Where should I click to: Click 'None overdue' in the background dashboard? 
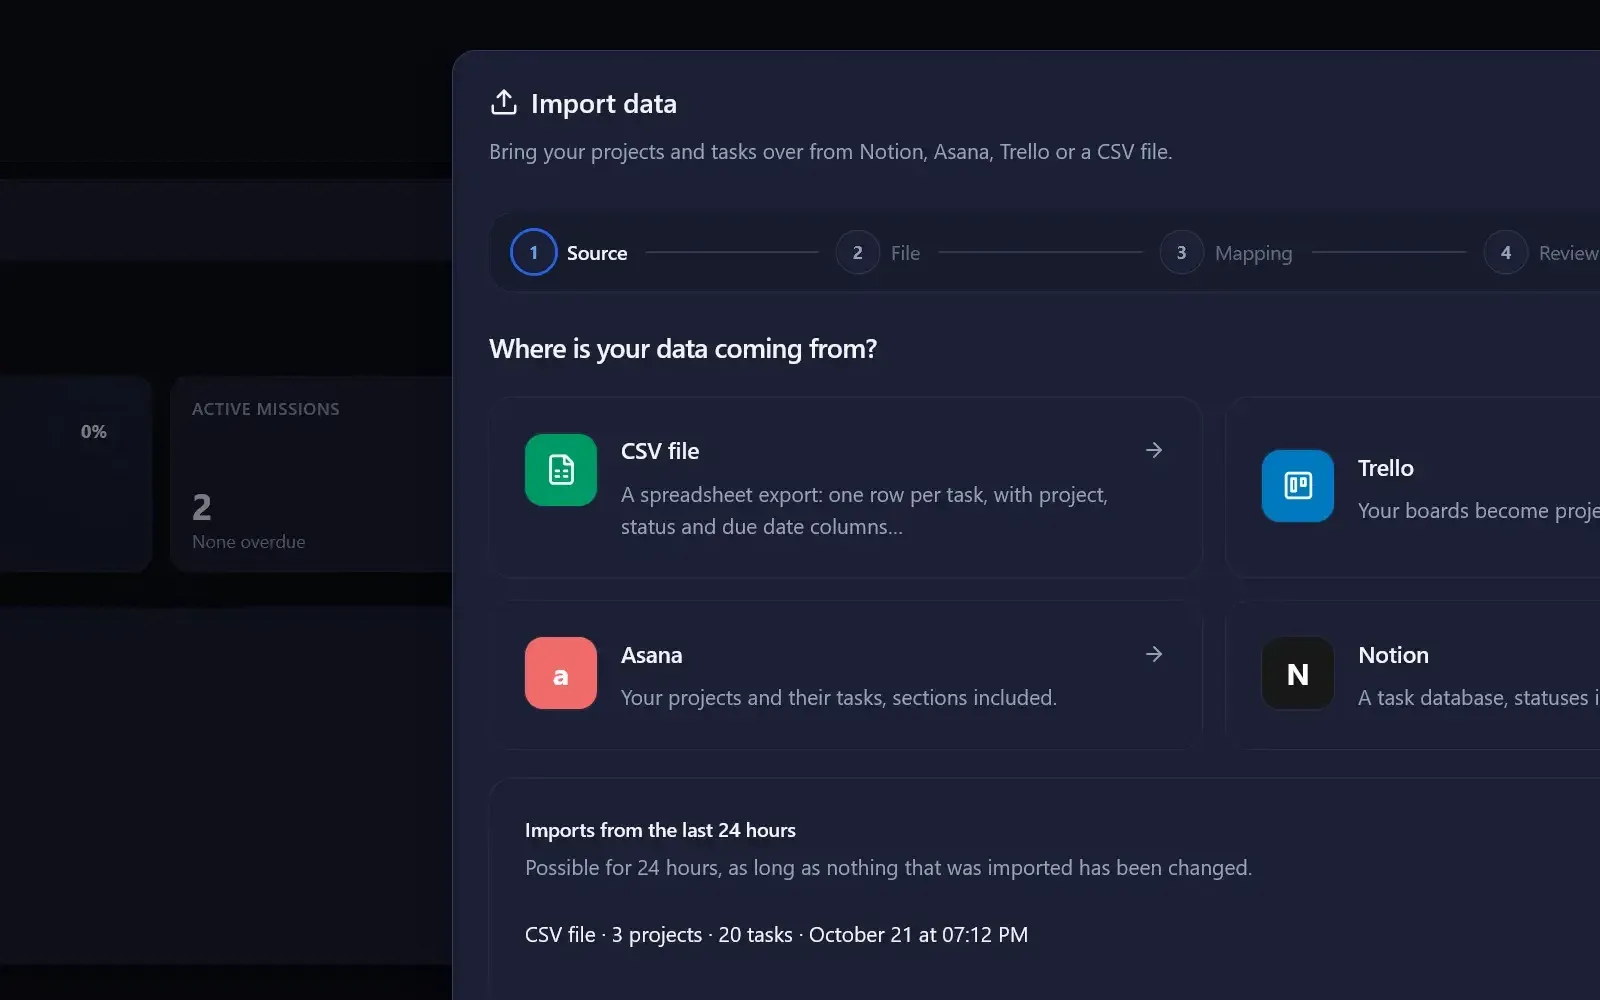(x=249, y=542)
